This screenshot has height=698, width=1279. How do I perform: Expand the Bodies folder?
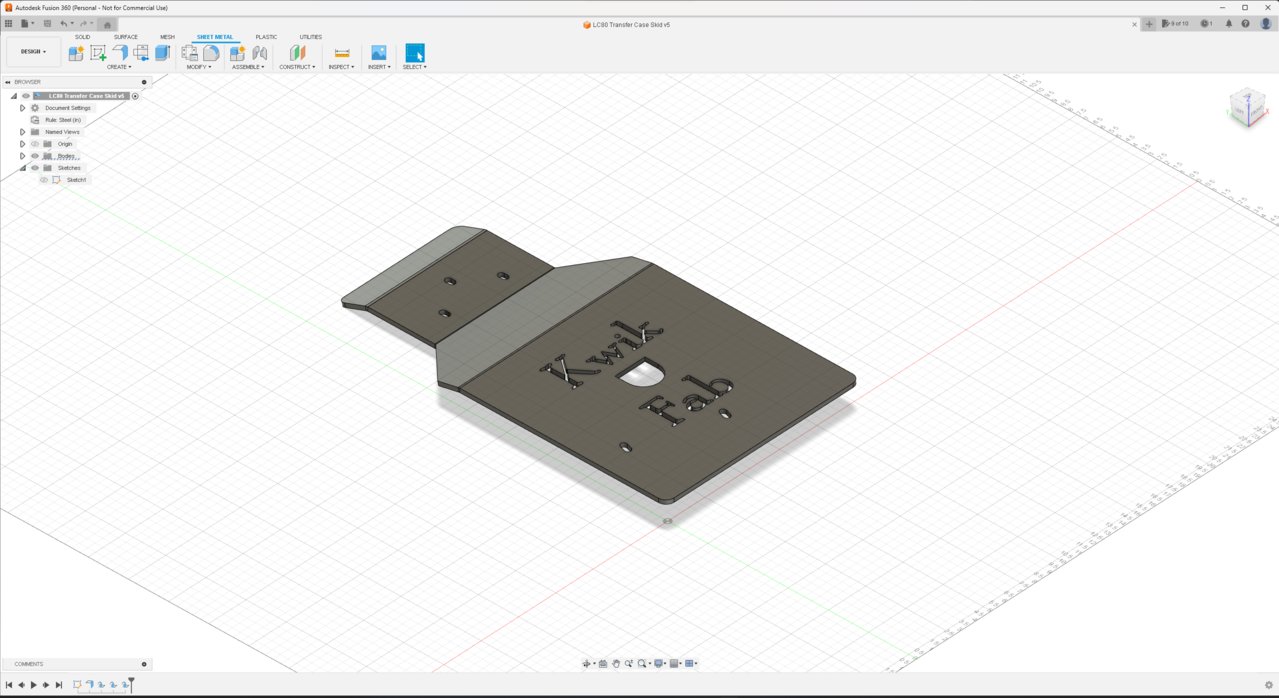(22, 156)
